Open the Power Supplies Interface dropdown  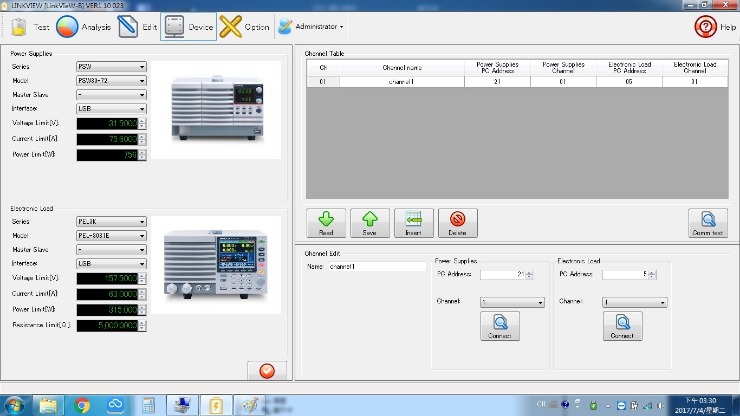click(x=111, y=108)
